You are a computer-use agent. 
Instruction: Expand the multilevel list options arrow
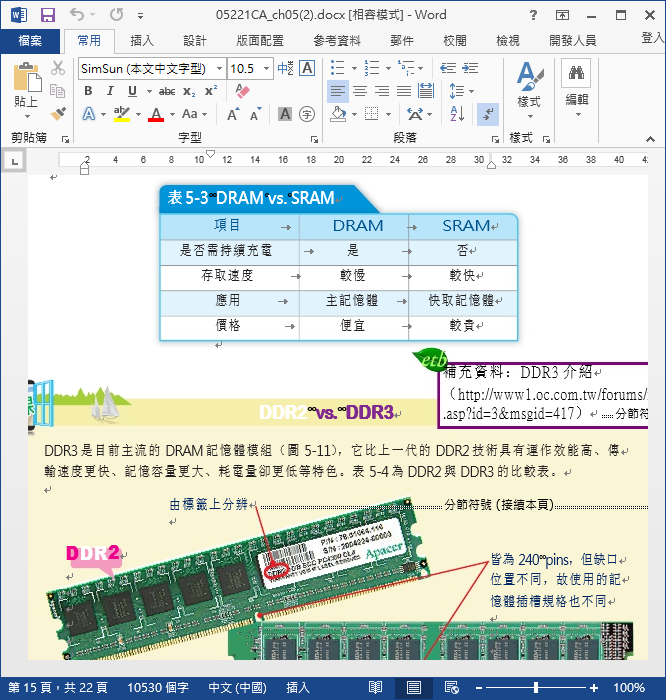tap(421, 69)
